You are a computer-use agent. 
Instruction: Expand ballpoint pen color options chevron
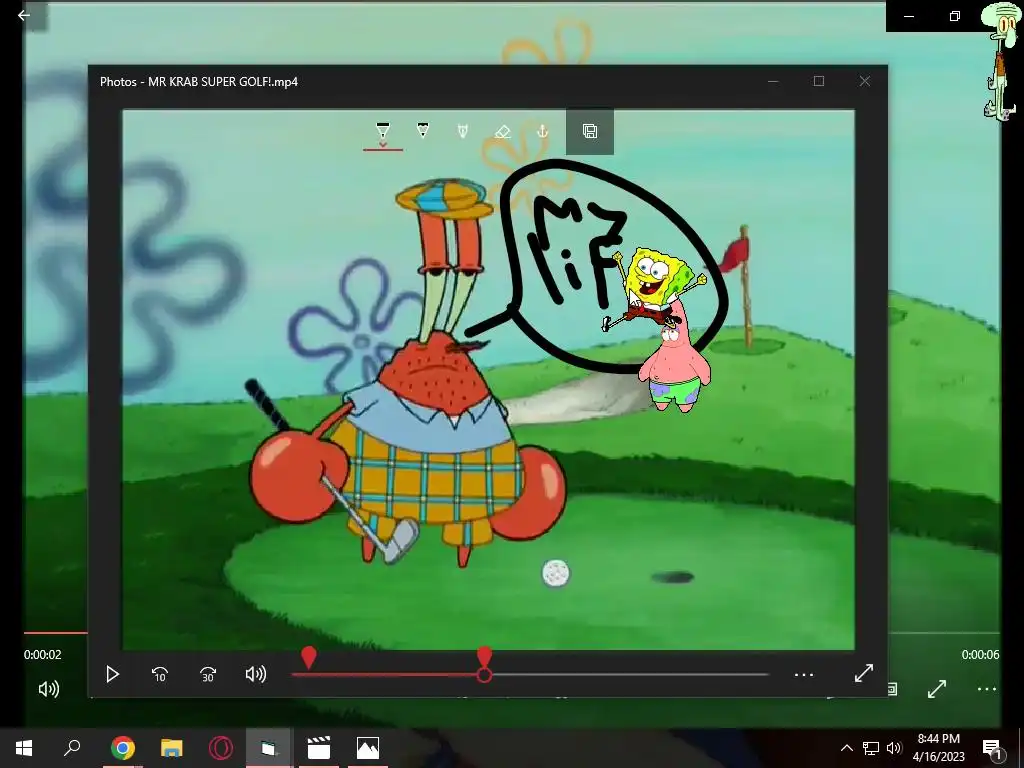383,144
